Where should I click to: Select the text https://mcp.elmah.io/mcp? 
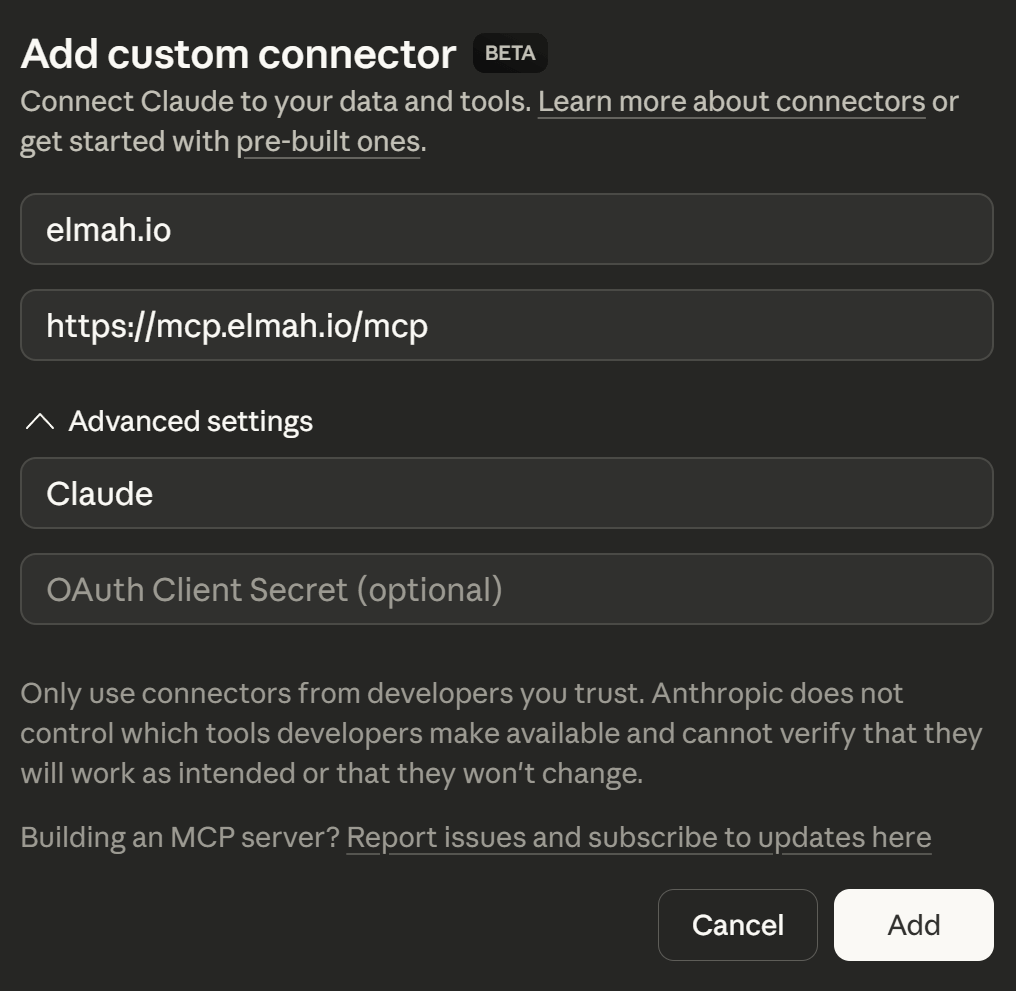[x=235, y=325]
